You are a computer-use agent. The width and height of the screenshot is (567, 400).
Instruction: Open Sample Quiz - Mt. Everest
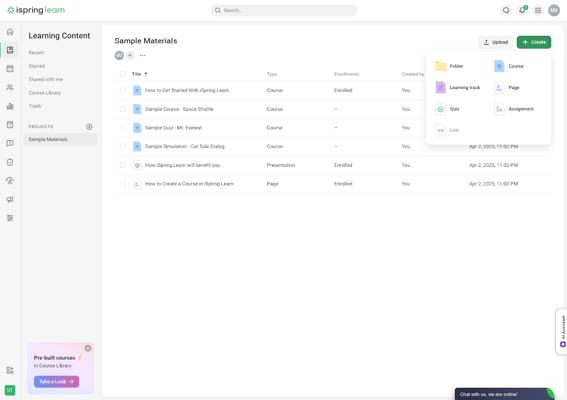(173, 128)
